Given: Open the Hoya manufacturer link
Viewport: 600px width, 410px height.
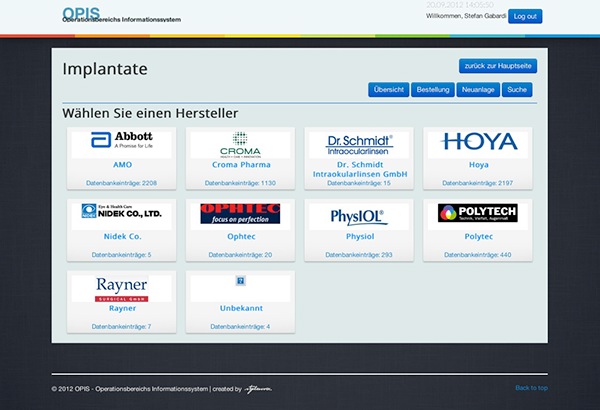Looking at the screenshot, I should pos(479,165).
